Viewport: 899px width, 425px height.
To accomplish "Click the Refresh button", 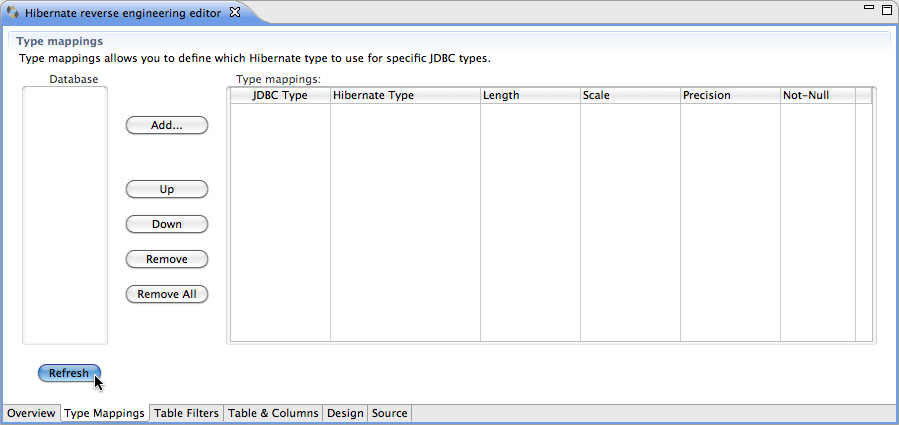I will [x=69, y=373].
